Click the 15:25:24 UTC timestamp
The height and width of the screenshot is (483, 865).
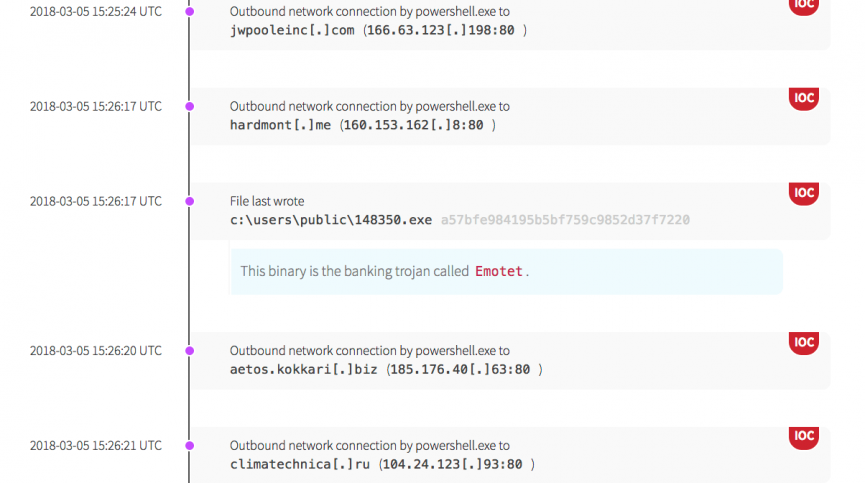pyautogui.click(x=95, y=12)
